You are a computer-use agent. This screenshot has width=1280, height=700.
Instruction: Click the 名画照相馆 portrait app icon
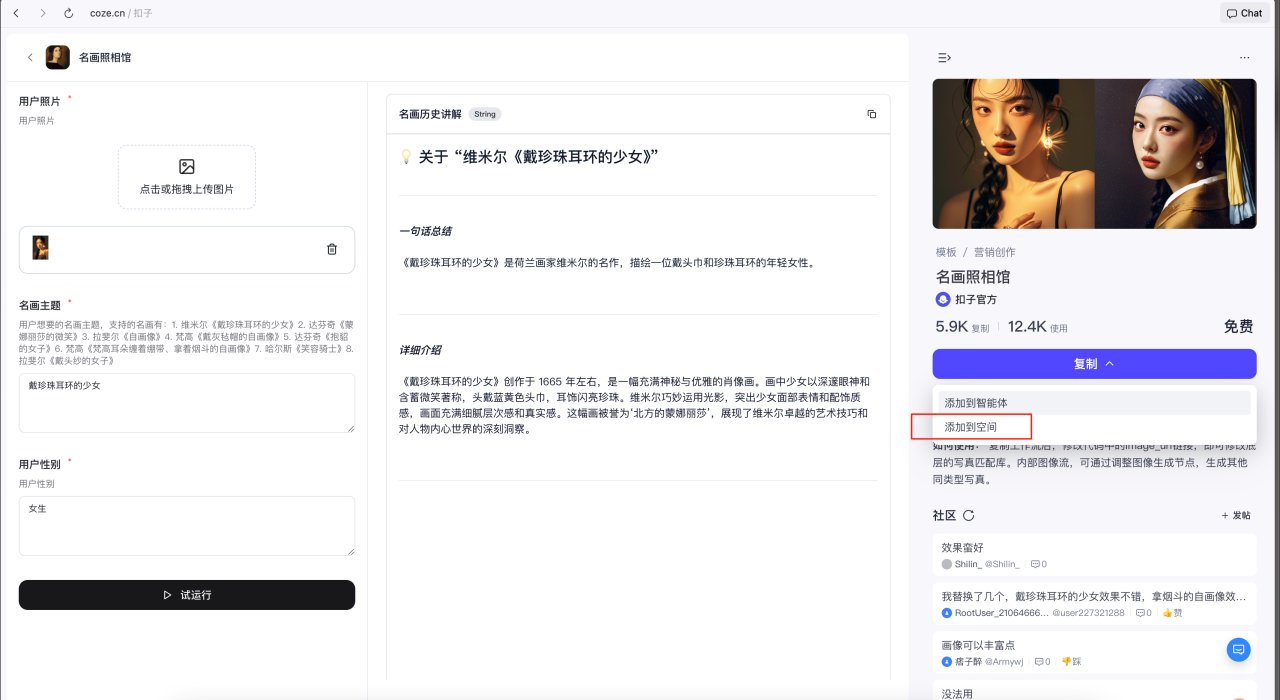pyautogui.click(x=58, y=57)
